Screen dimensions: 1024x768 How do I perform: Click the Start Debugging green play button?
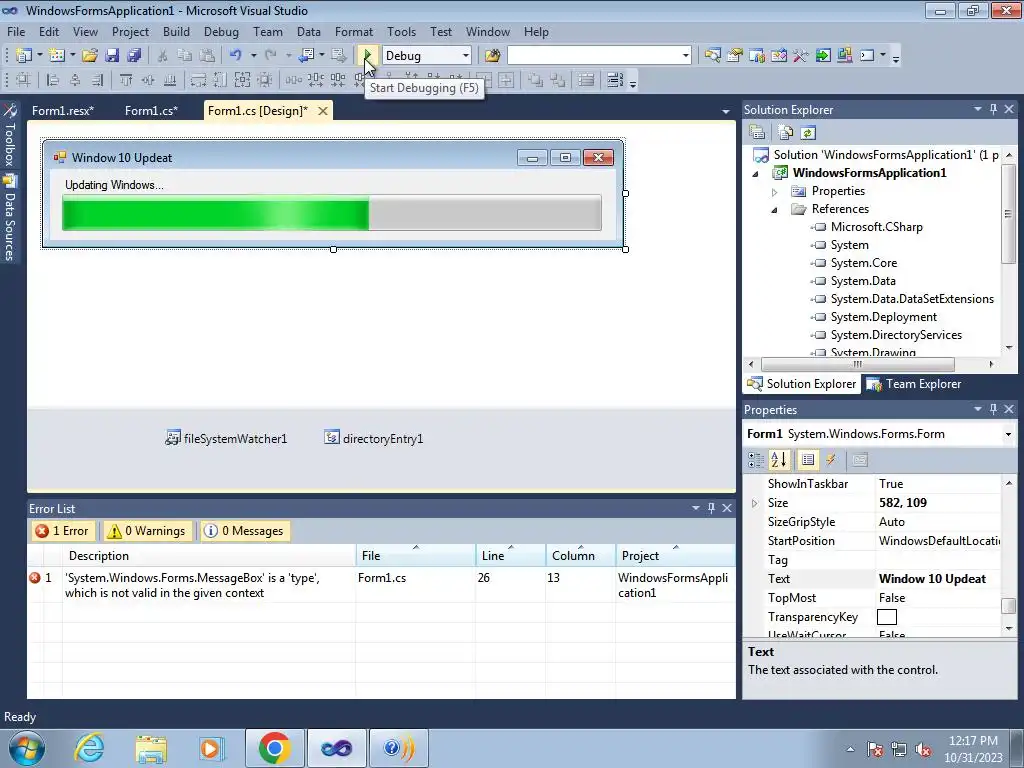[368, 56]
